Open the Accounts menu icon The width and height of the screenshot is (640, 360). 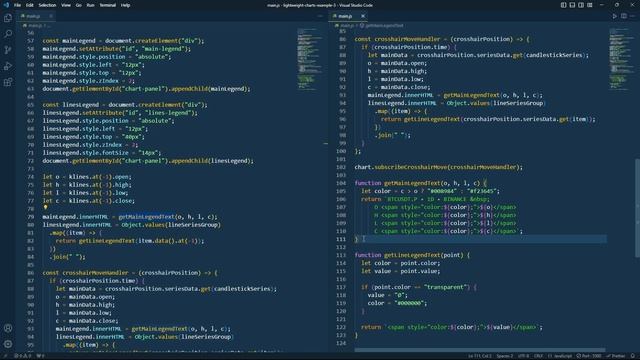click(x=8, y=328)
